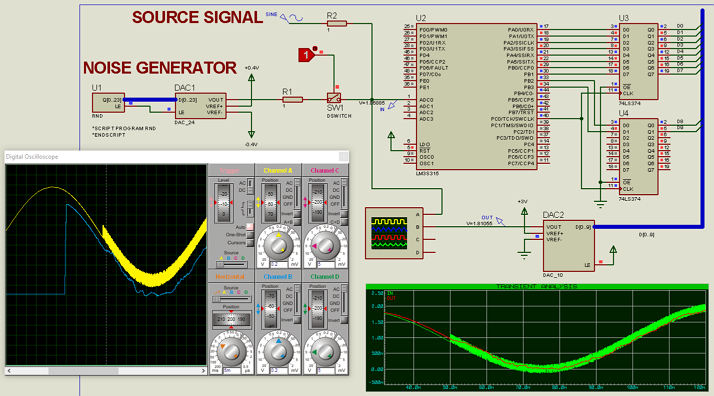Image resolution: width=714 pixels, height=396 pixels.
Task: Click the Horizontal Position wheel
Action: [x=231, y=319]
